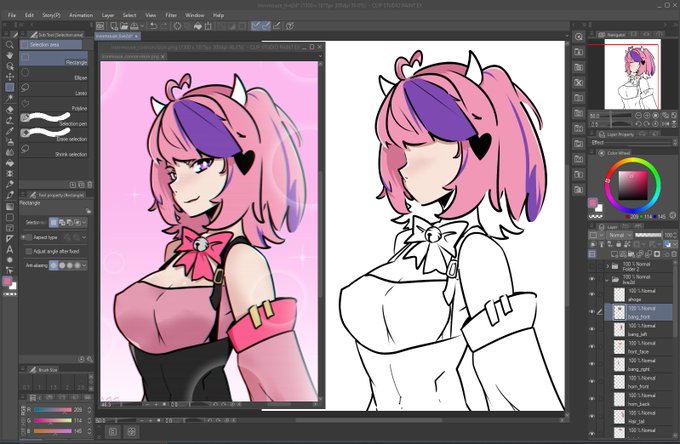Click the New canvas icon
Image resolution: width=680 pixels, height=444 pixels.
(x=114, y=26)
